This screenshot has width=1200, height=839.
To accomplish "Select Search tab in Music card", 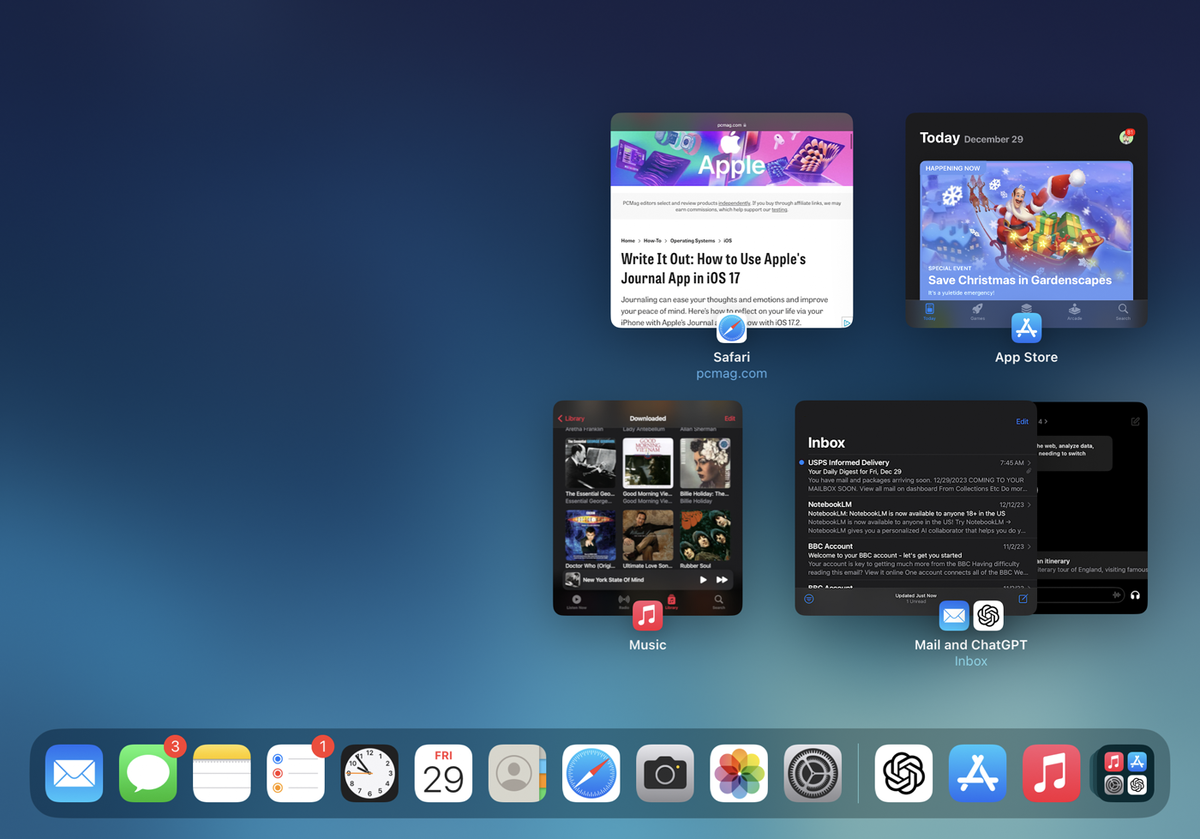I will coord(718,601).
